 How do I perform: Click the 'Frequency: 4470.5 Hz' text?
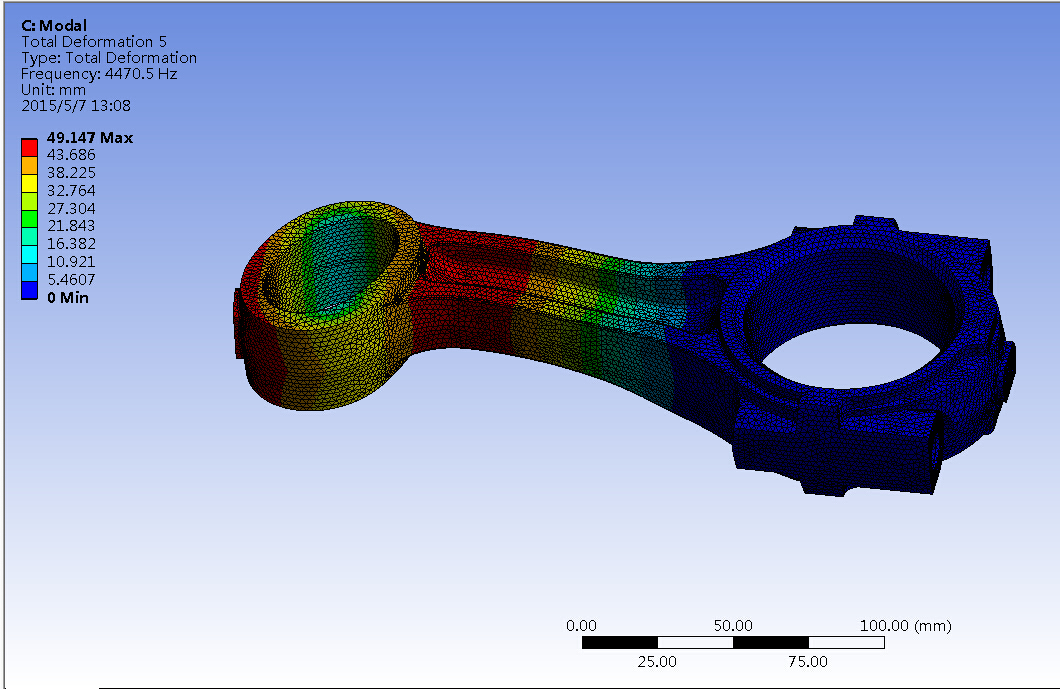click(99, 74)
